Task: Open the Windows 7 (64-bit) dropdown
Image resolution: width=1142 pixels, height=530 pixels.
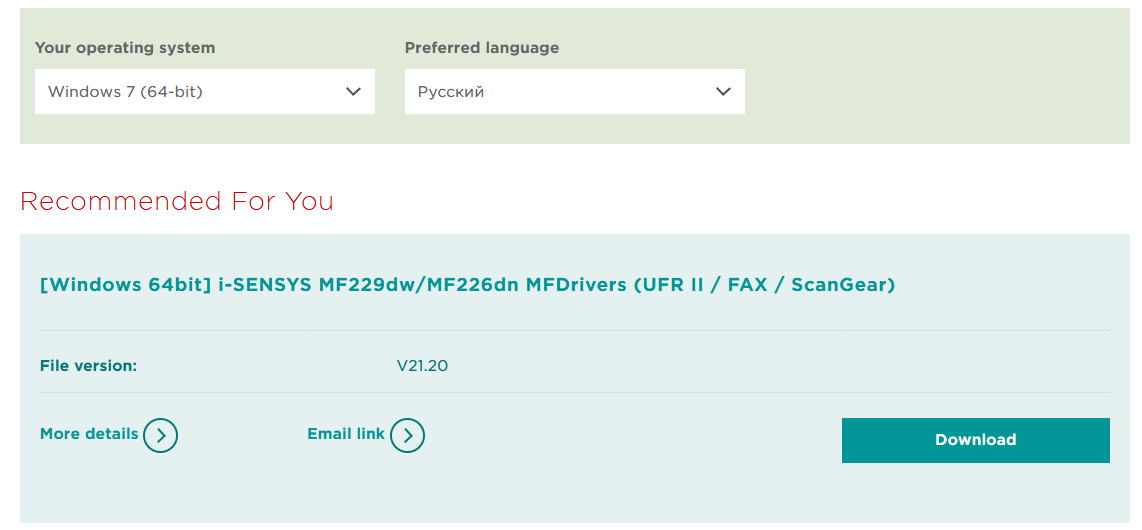Action: point(204,91)
